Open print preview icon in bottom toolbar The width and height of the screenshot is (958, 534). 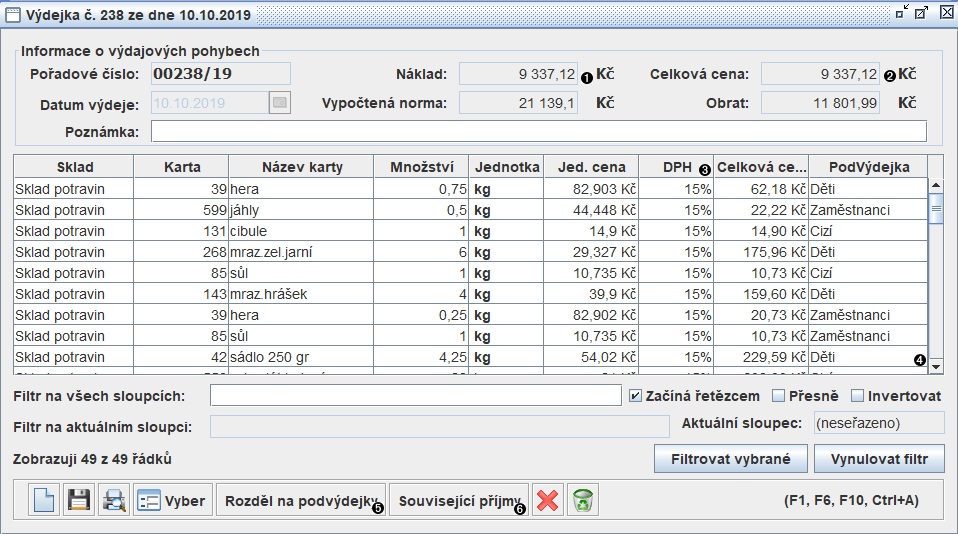pos(113,500)
